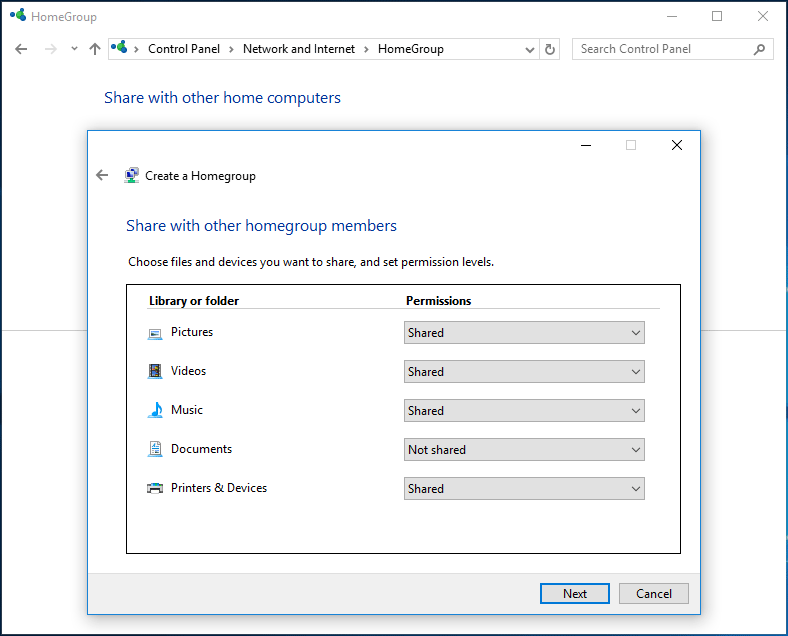Screen dimensions: 788x636
Task: Click the 'Printers & Devices' label
Action: pyautogui.click(x=219, y=488)
